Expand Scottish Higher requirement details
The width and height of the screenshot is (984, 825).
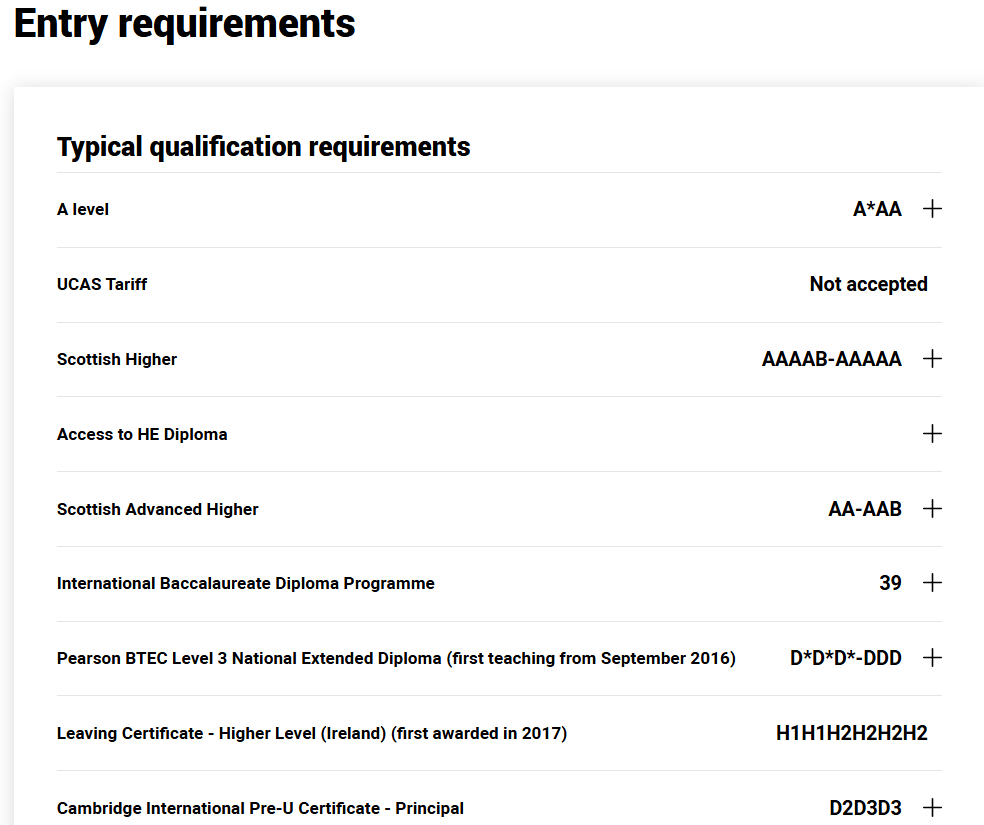[932, 359]
